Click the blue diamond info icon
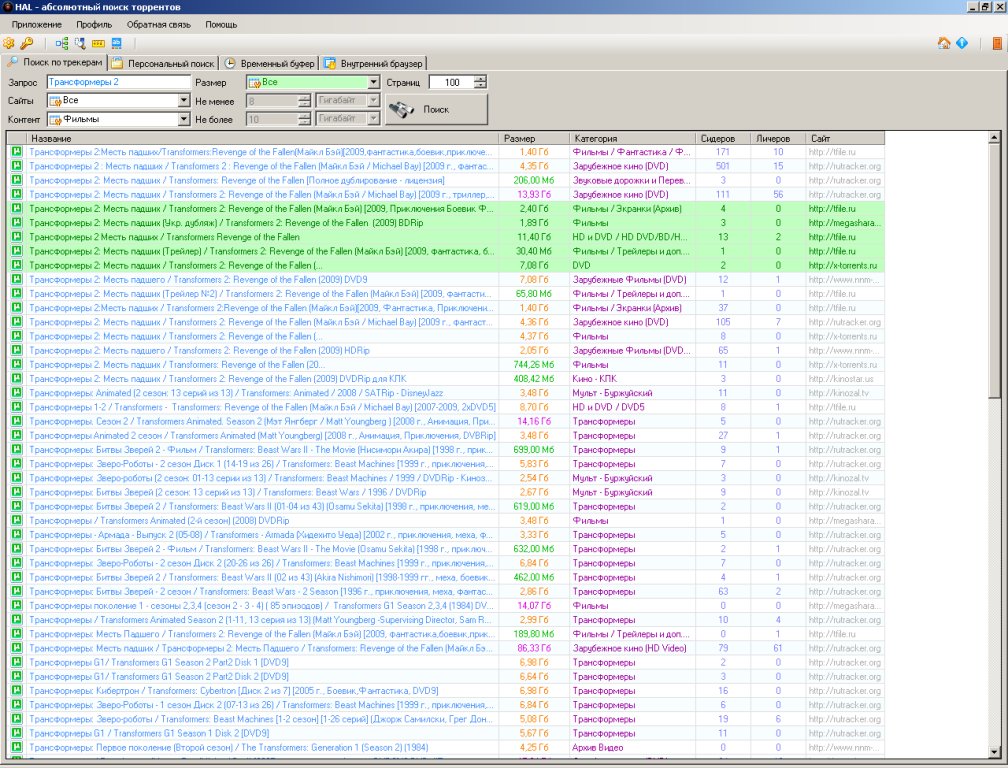This screenshot has width=1008, height=768. [x=962, y=43]
